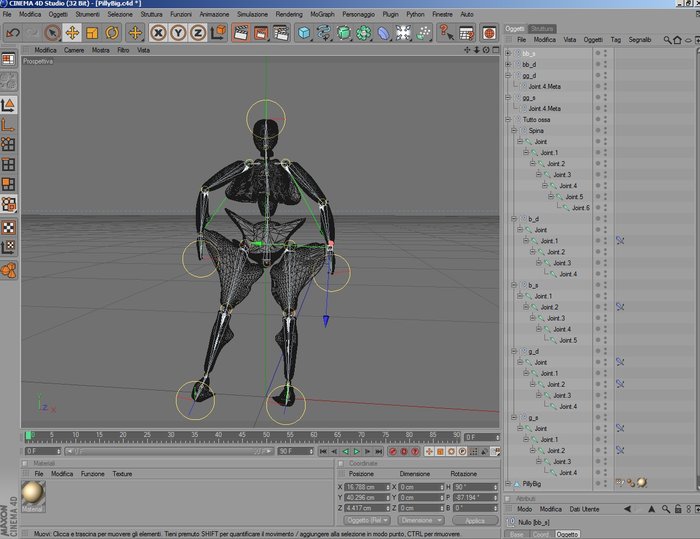Toggle visibility dots for Tutto ossa
The image size is (700, 539).
click(605, 119)
